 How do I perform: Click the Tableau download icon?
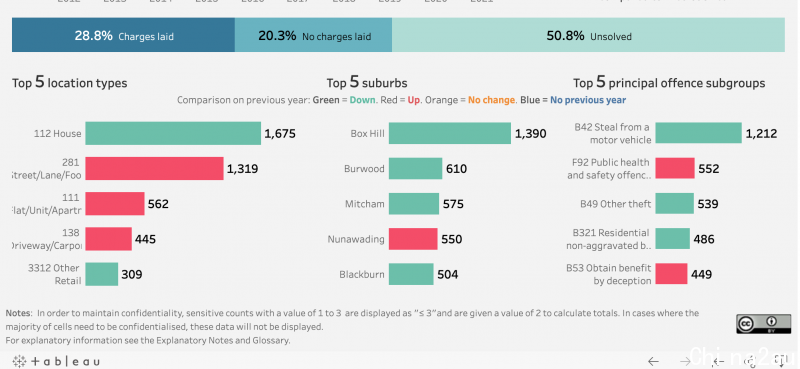(781, 360)
